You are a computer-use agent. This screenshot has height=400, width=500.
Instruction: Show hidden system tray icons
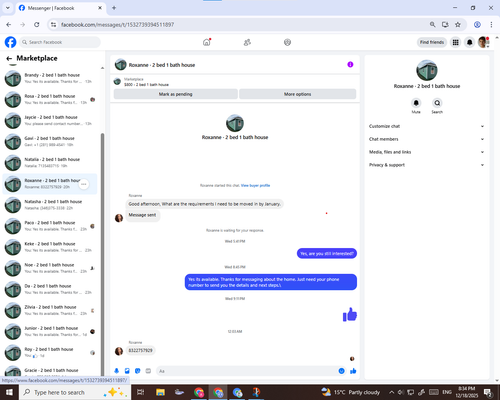click(392, 392)
